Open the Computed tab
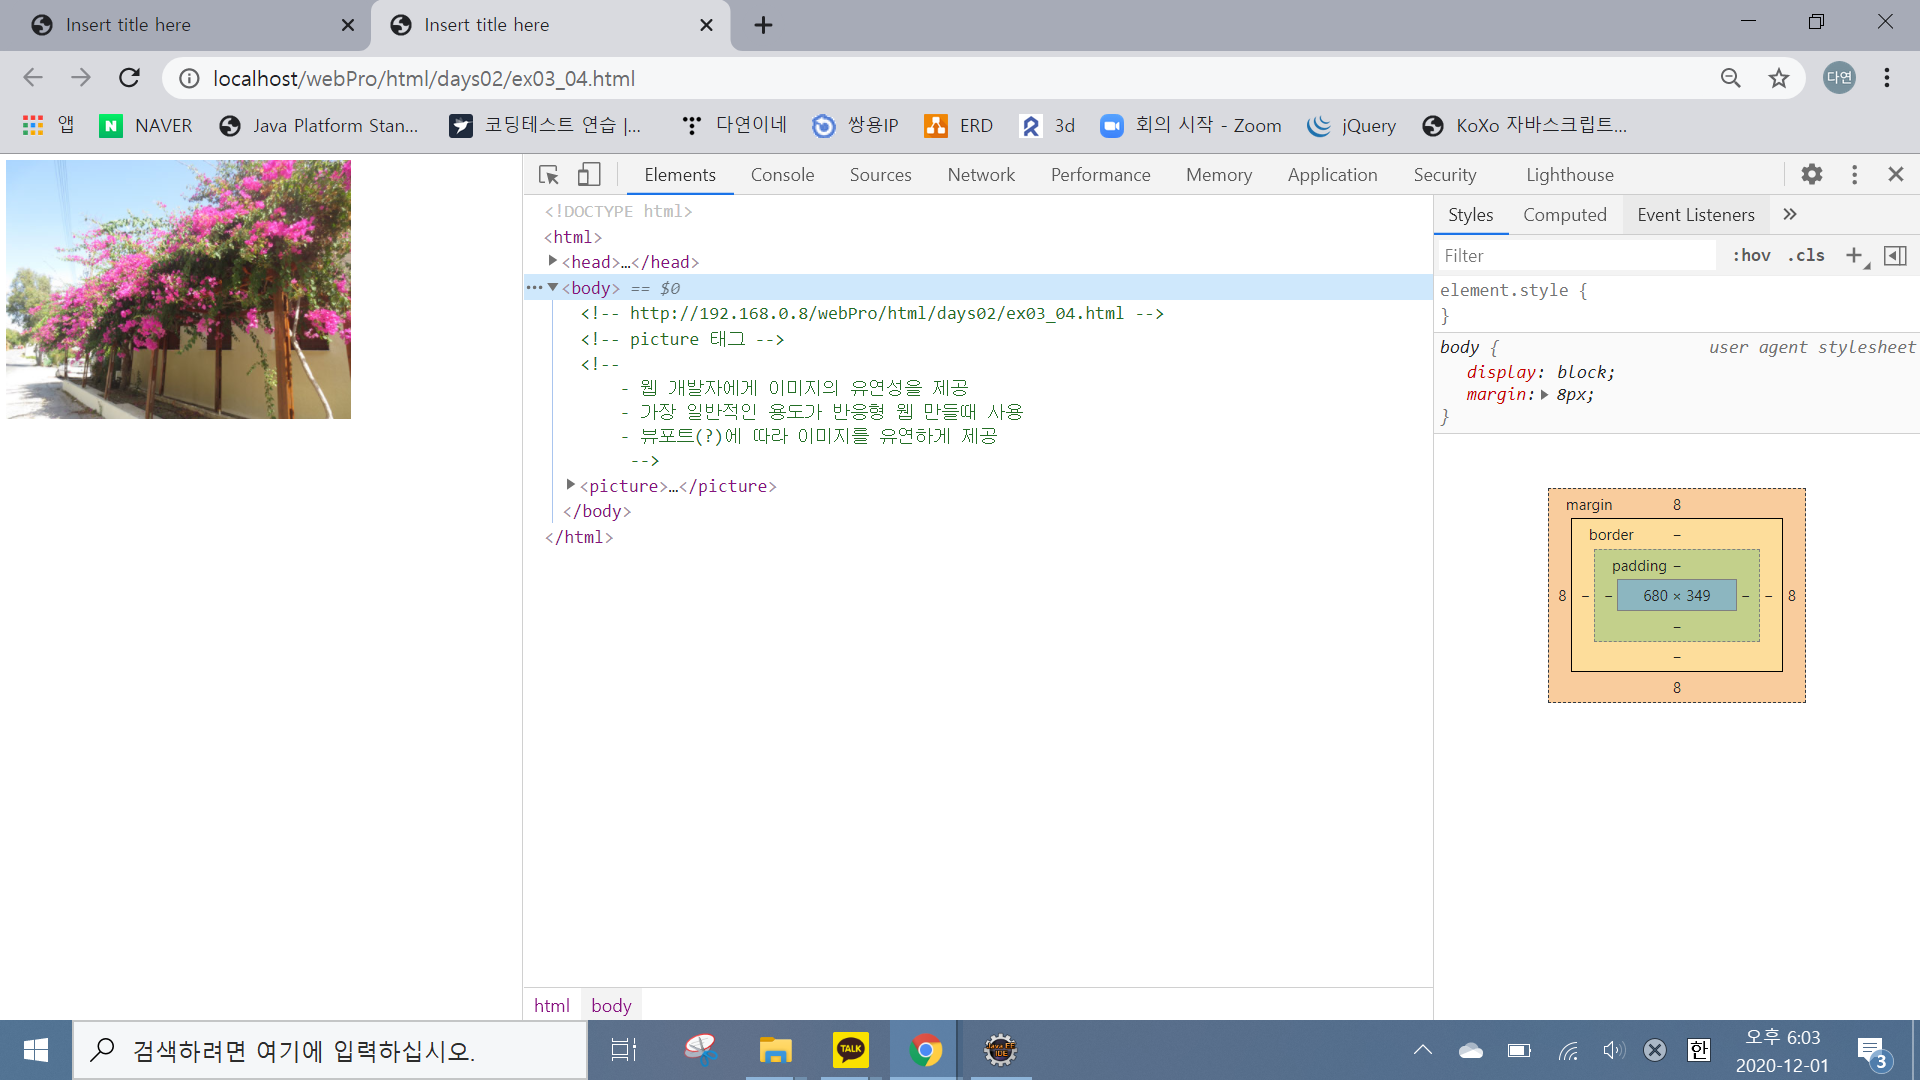Image resolution: width=1920 pixels, height=1080 pixels. click(x=1564, y=215)
